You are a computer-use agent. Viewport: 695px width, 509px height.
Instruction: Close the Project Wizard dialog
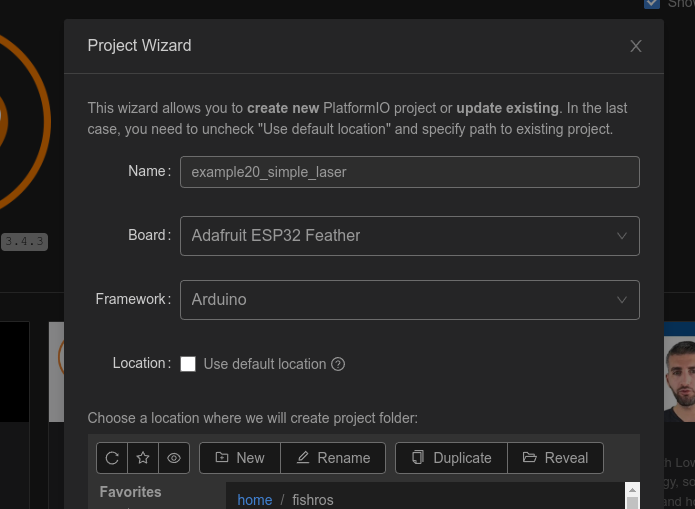pos(636,46)
